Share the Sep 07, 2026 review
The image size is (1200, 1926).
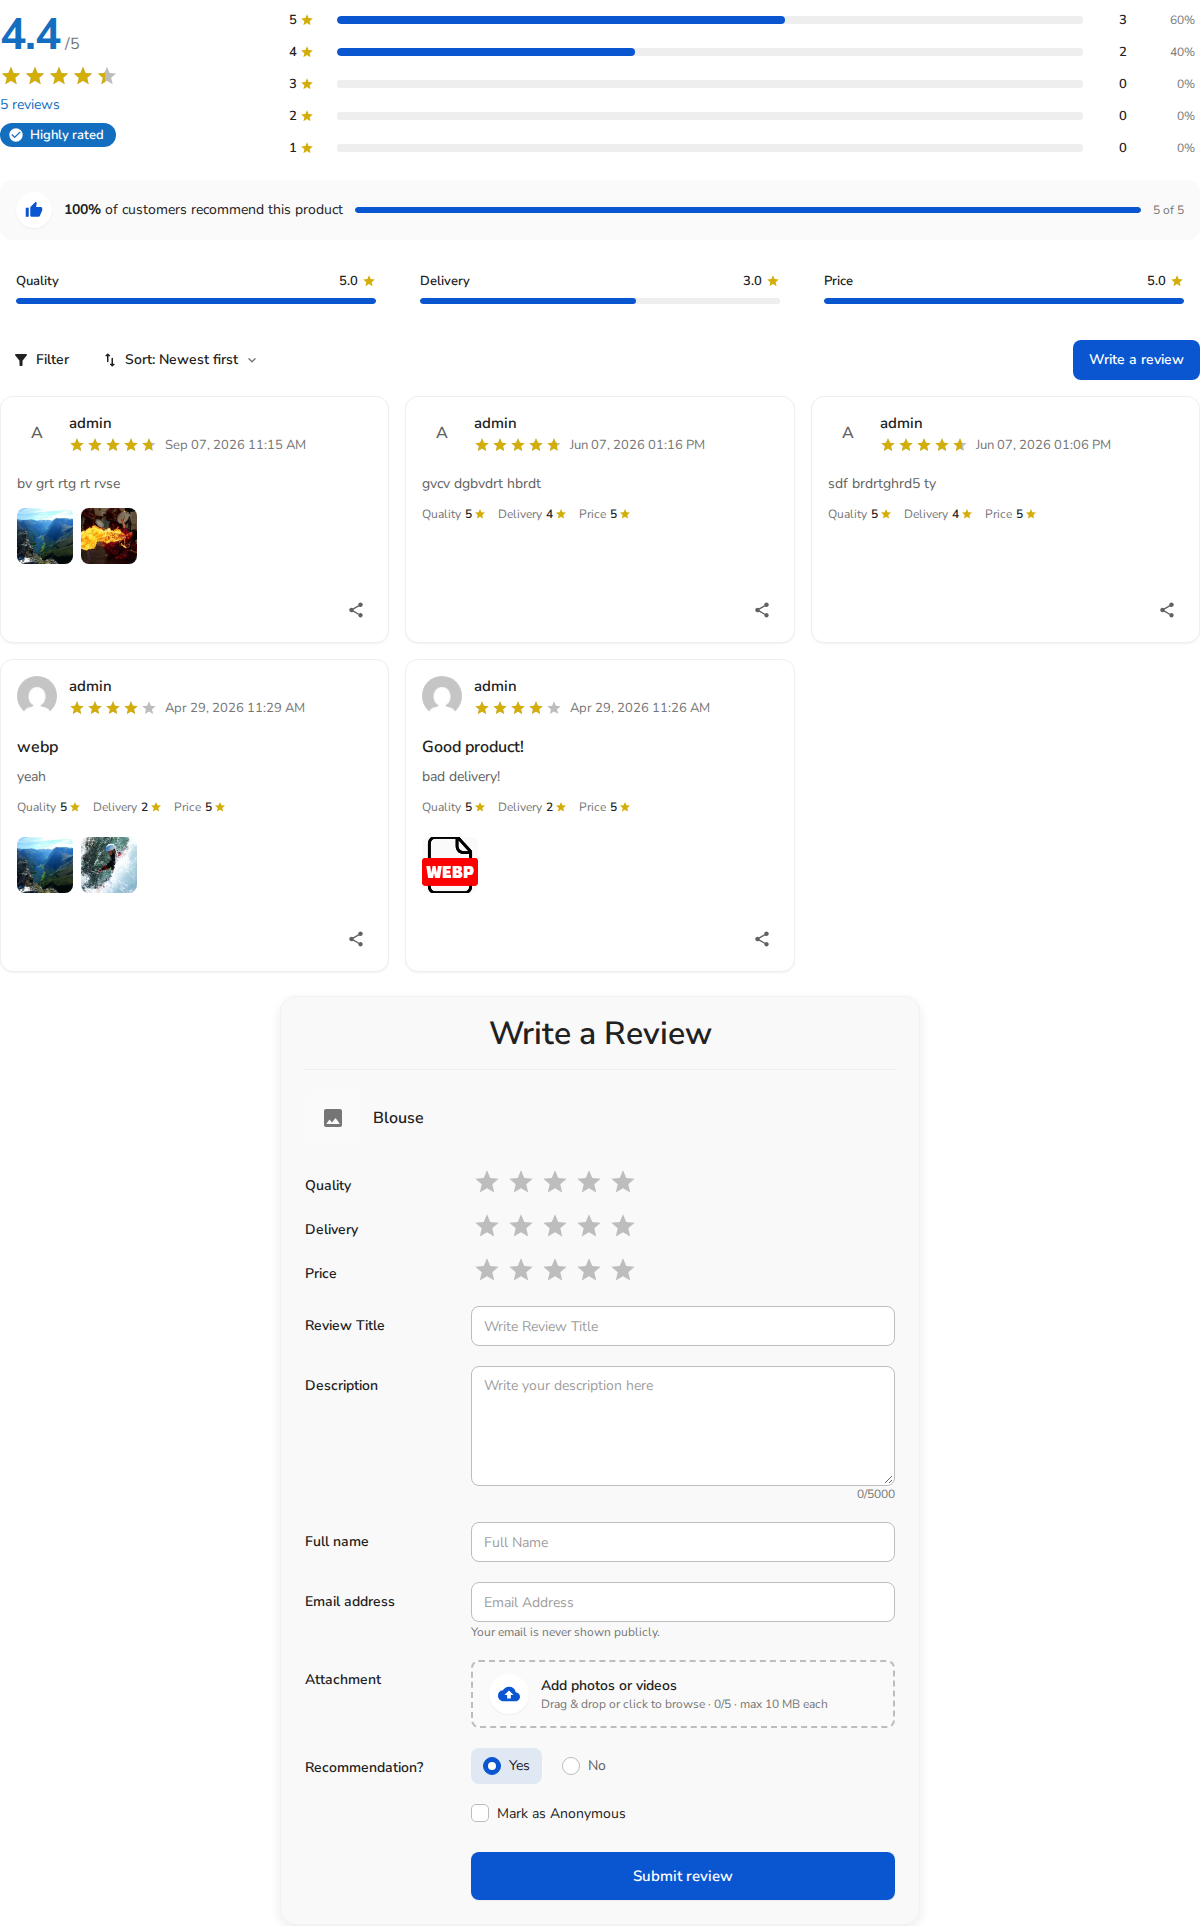pyautogui.click(x=356, y=610)
